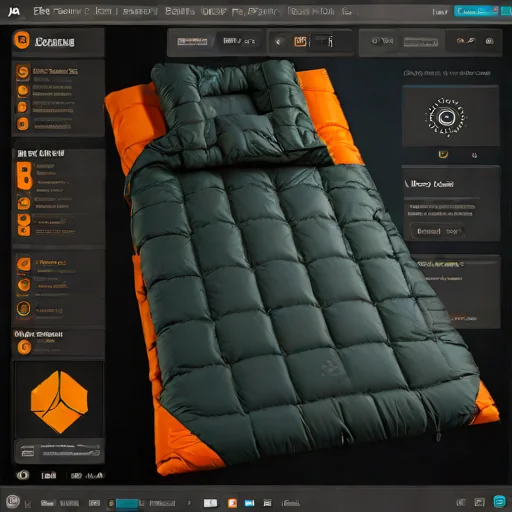Image resolution: width=512 pixels, height=512 pixels.
Task: Click the cyan round icon at the taskbar's right end
Action: (x=499, y=501)
